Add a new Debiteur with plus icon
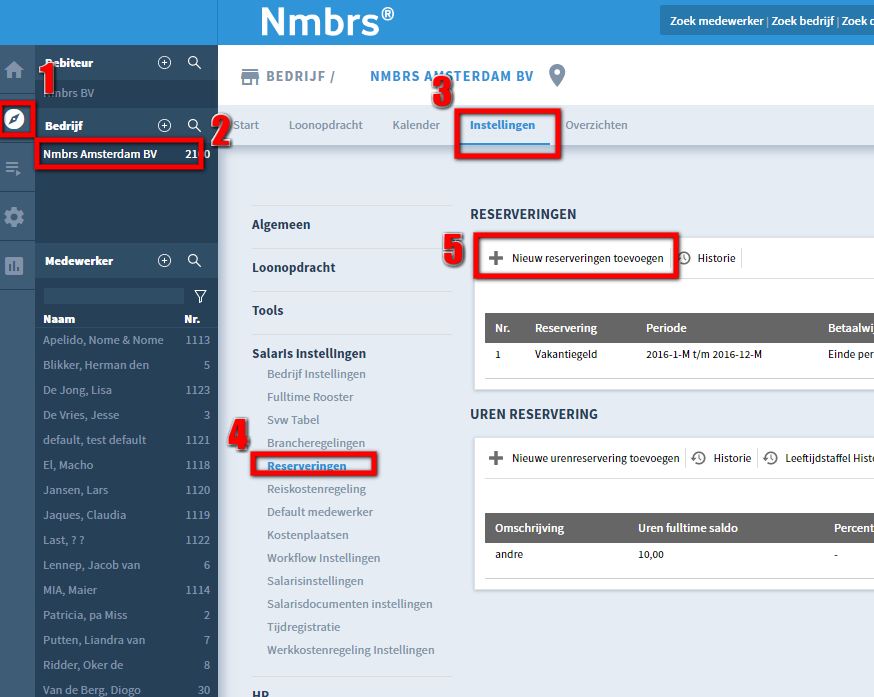Viewport: 874px width, 697px height. 164,62
